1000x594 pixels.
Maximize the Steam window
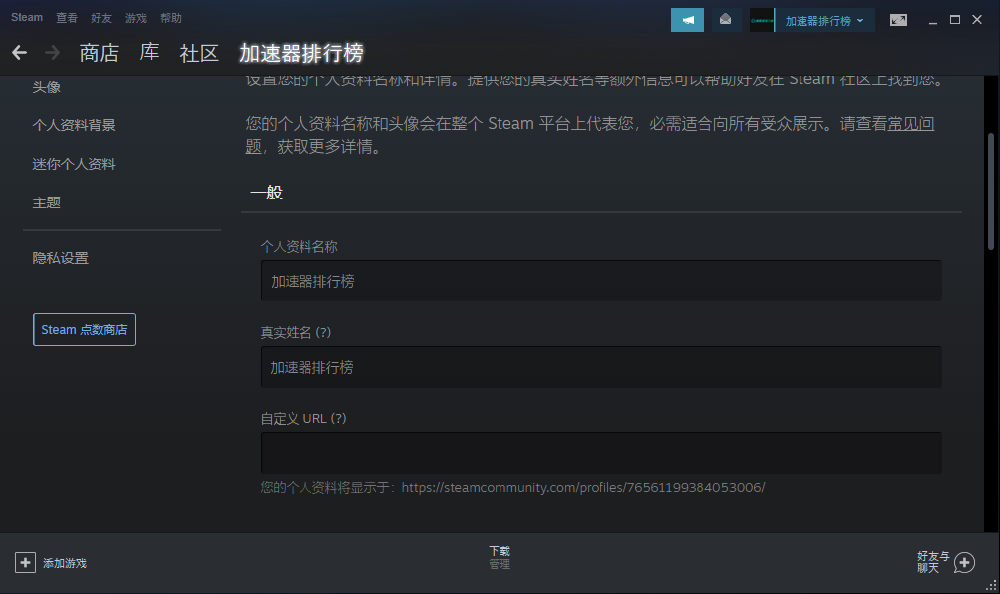955,20
